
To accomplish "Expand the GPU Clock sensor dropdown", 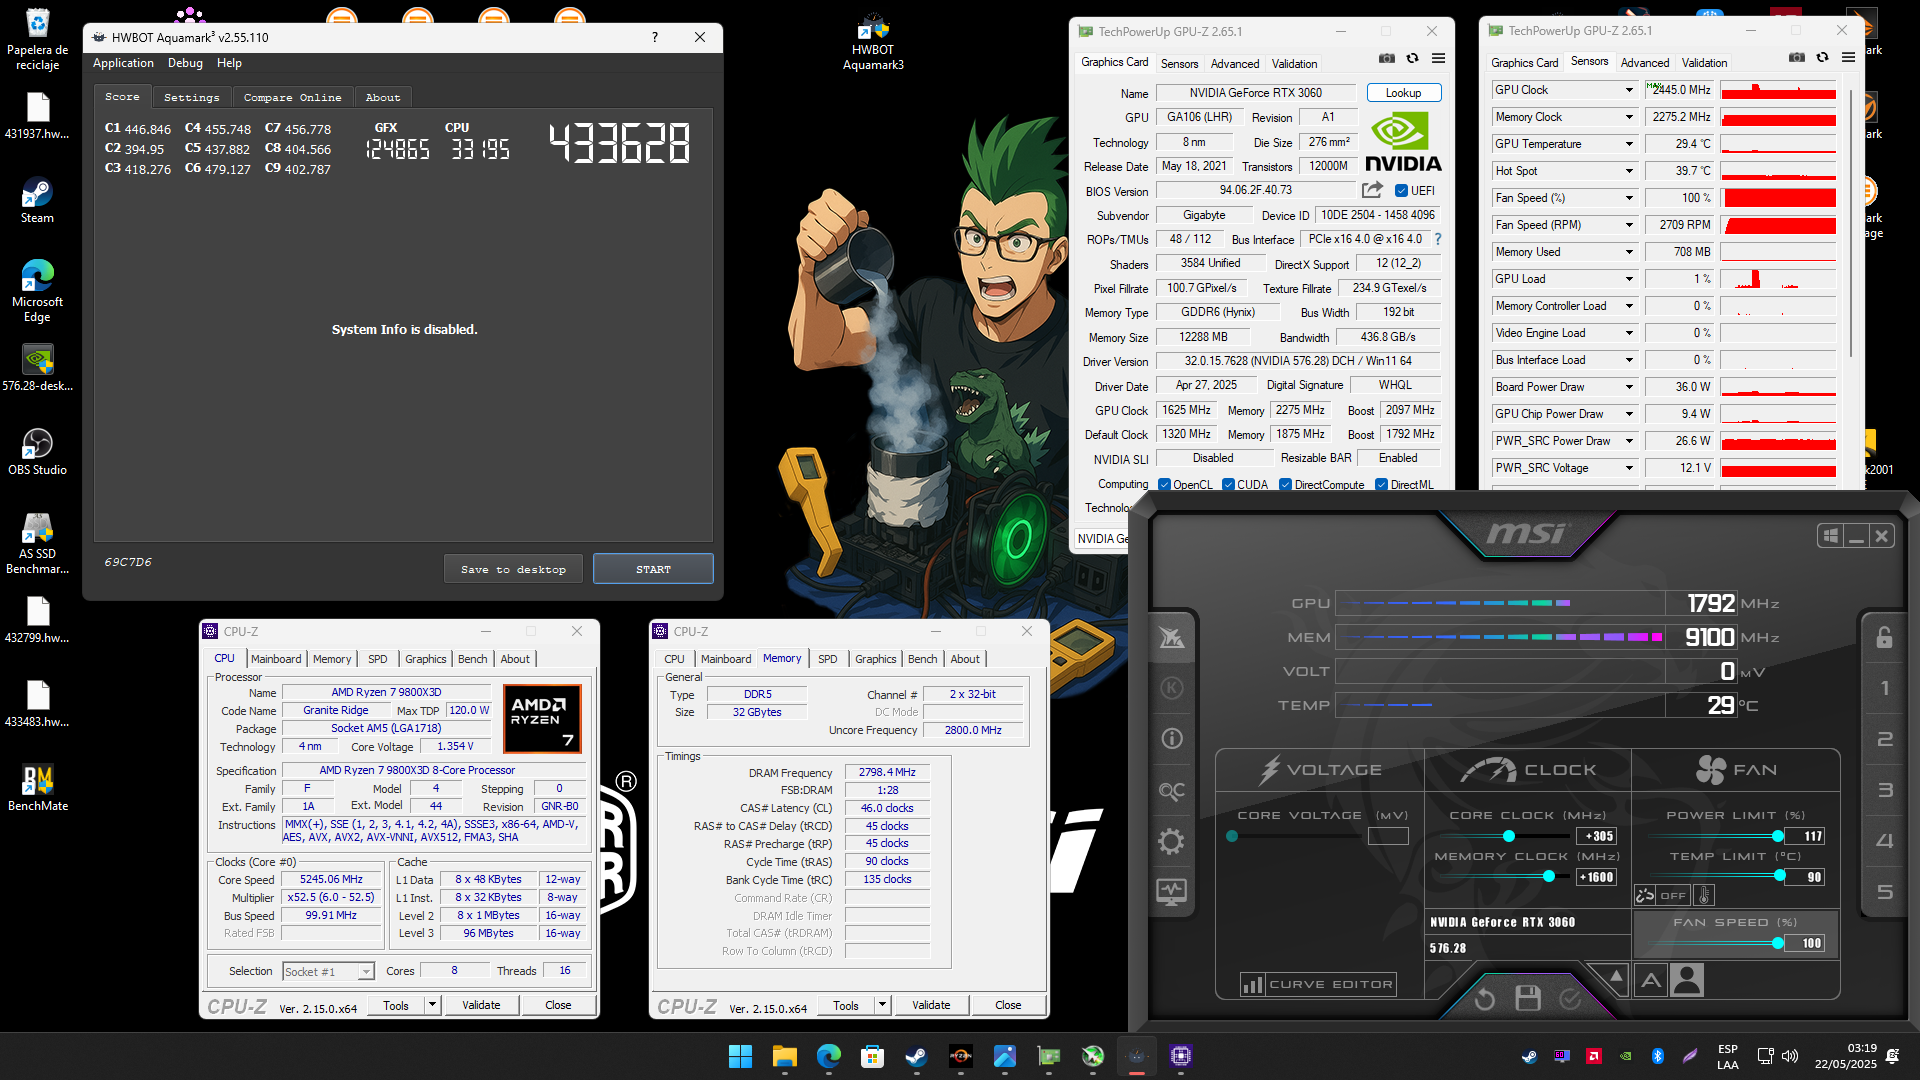I will (1629, 90).
